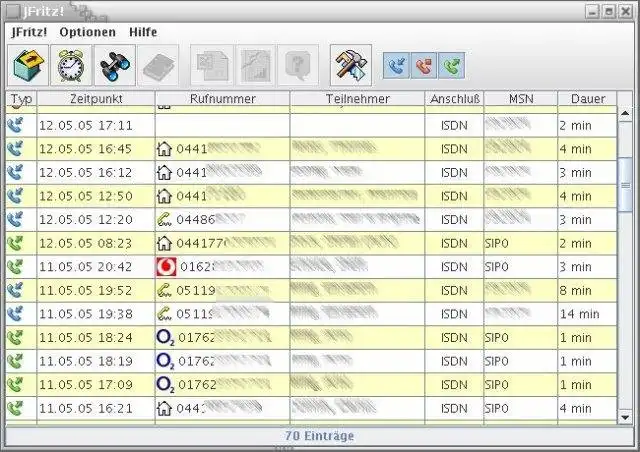Screen dimensions: 640x452
Task: Click the scrollbar down arrow
Action: pos(625,417)
